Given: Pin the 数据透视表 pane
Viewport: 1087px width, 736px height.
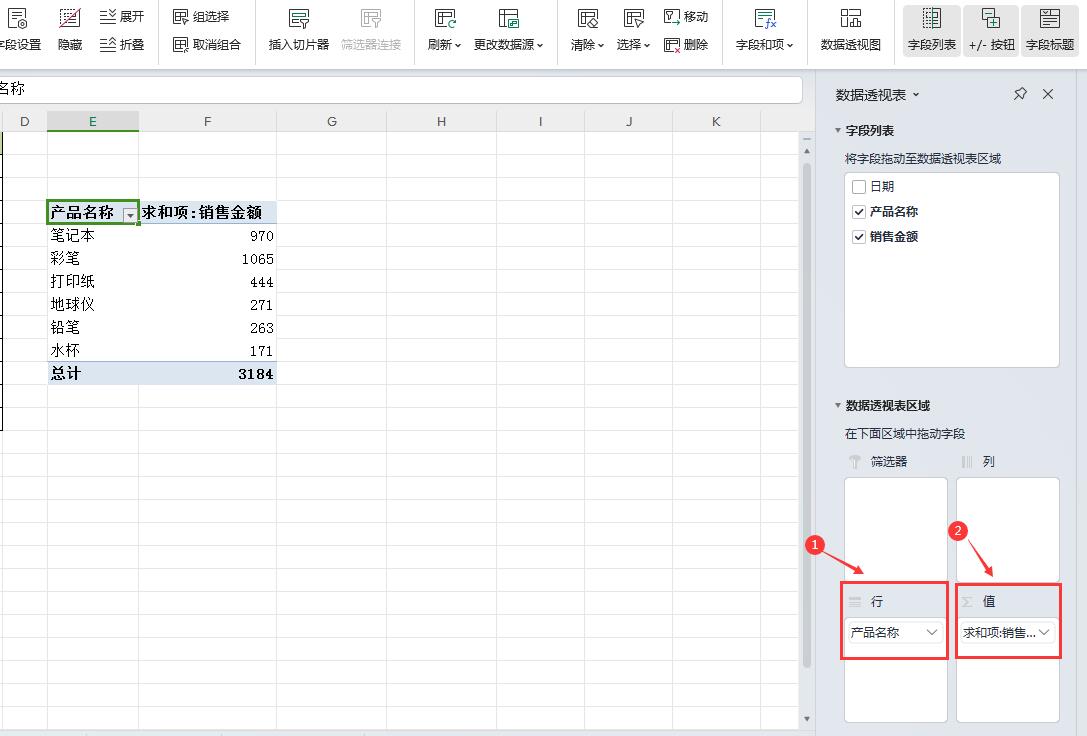Looking at the screenshot, I should (1020, 94).
